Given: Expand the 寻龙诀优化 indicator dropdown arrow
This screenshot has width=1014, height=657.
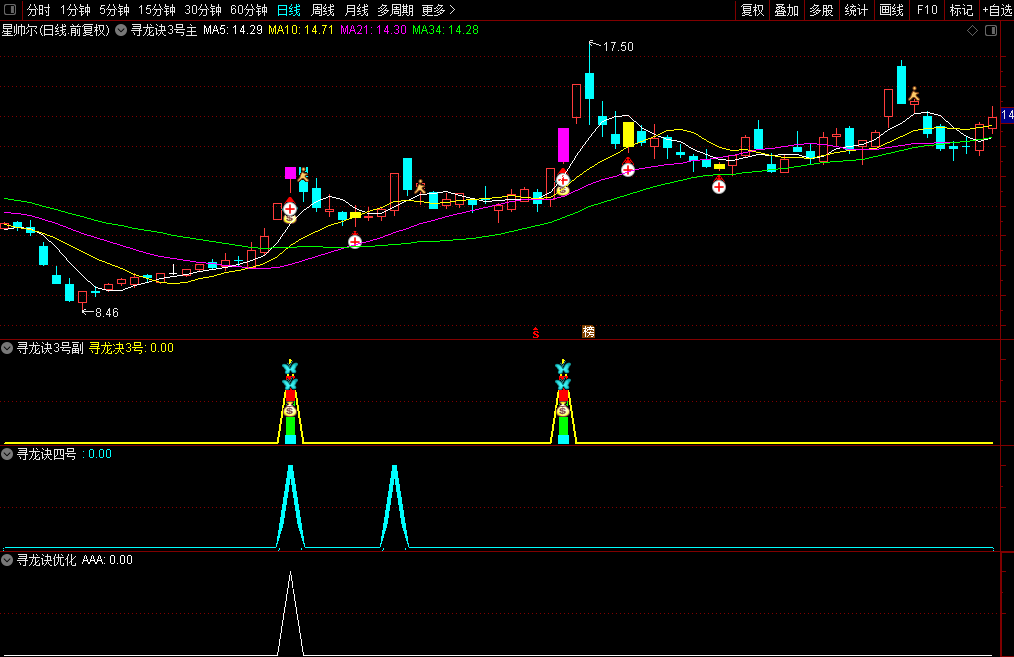Looking at the screenshot, I should (8, 560).
